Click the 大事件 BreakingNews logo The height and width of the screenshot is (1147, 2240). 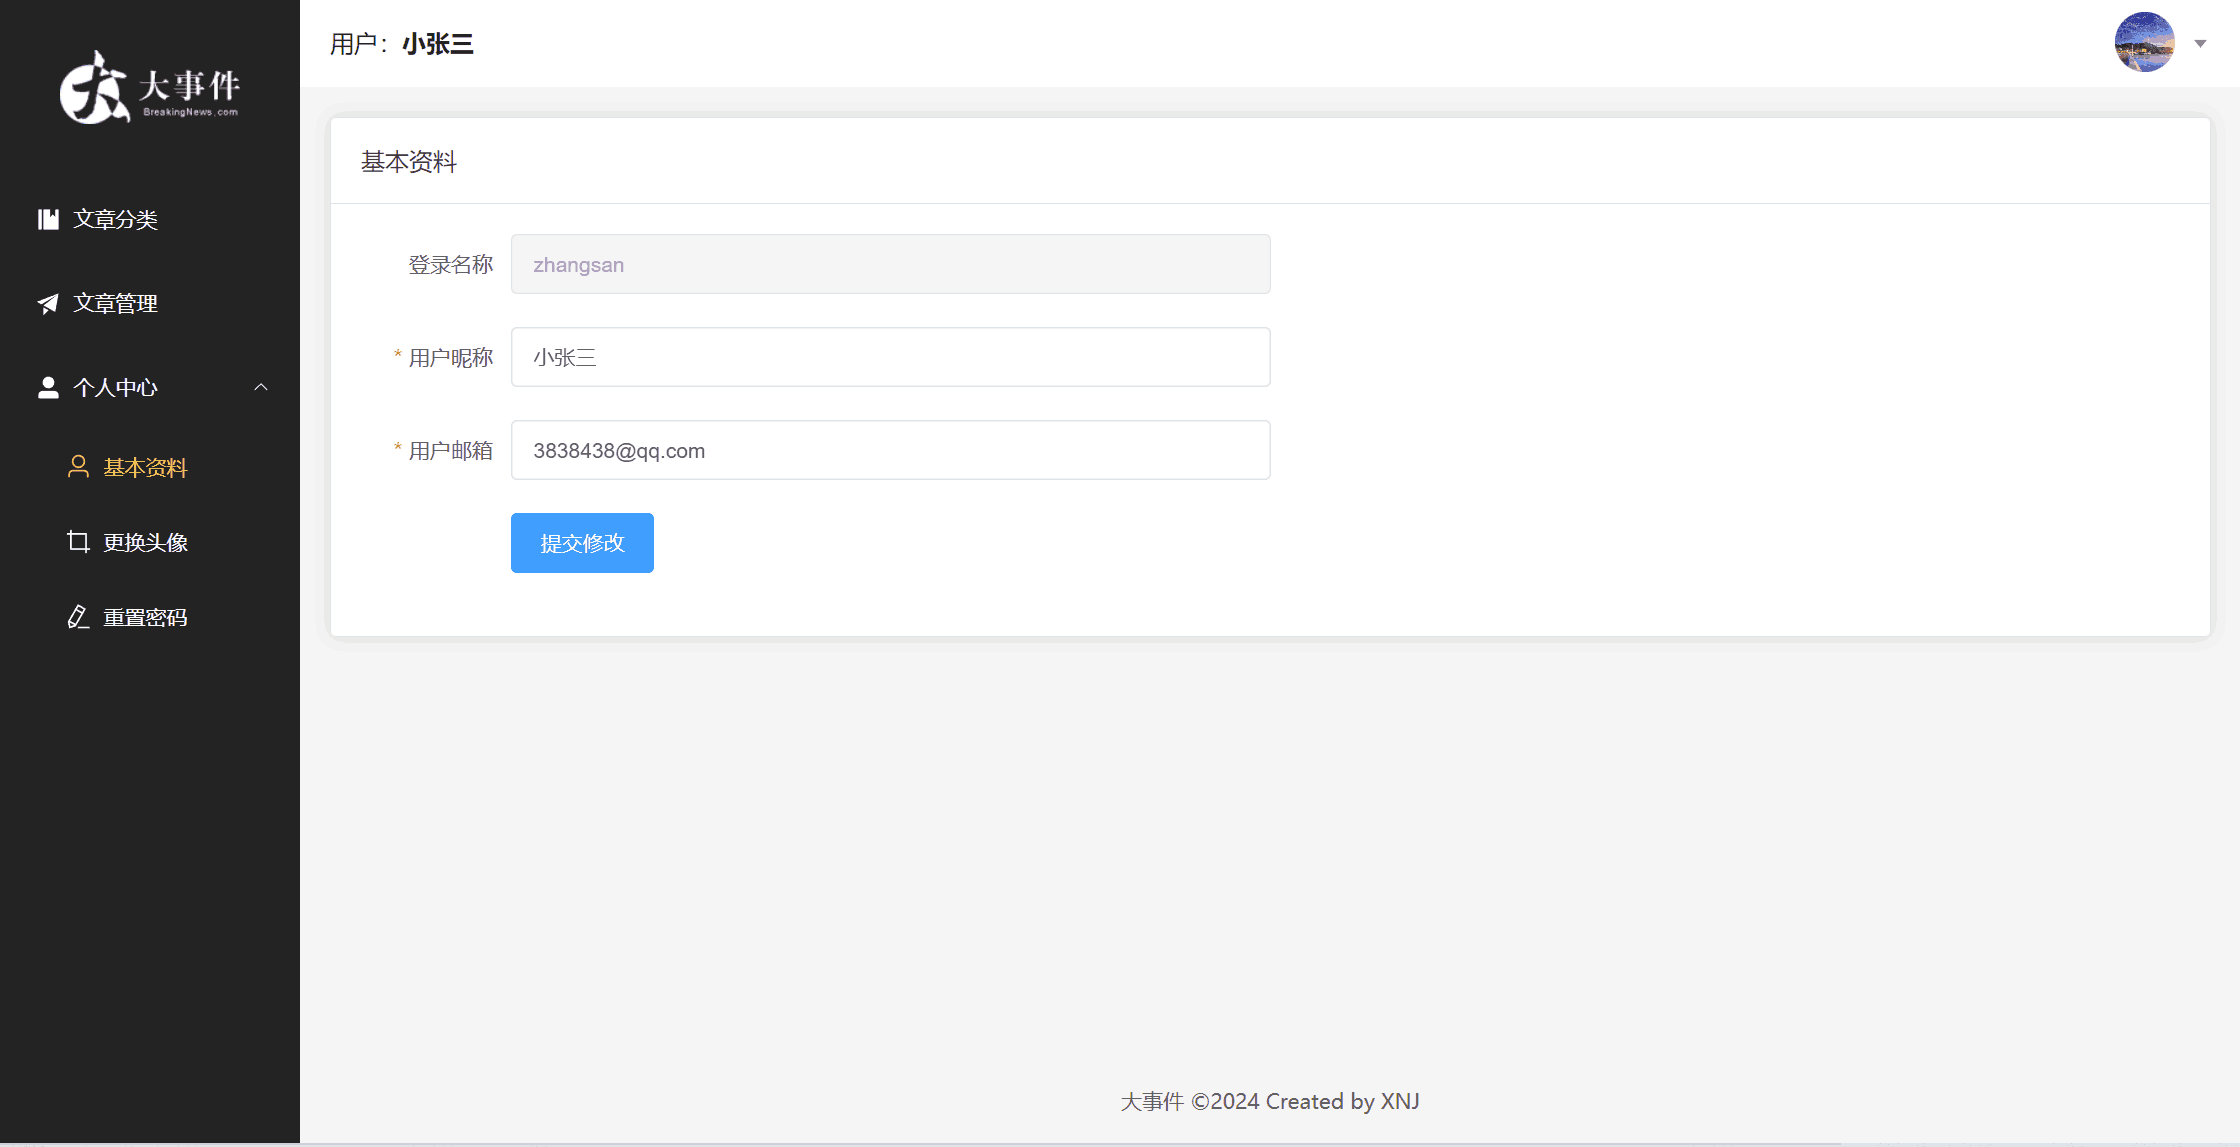(150, 88)
